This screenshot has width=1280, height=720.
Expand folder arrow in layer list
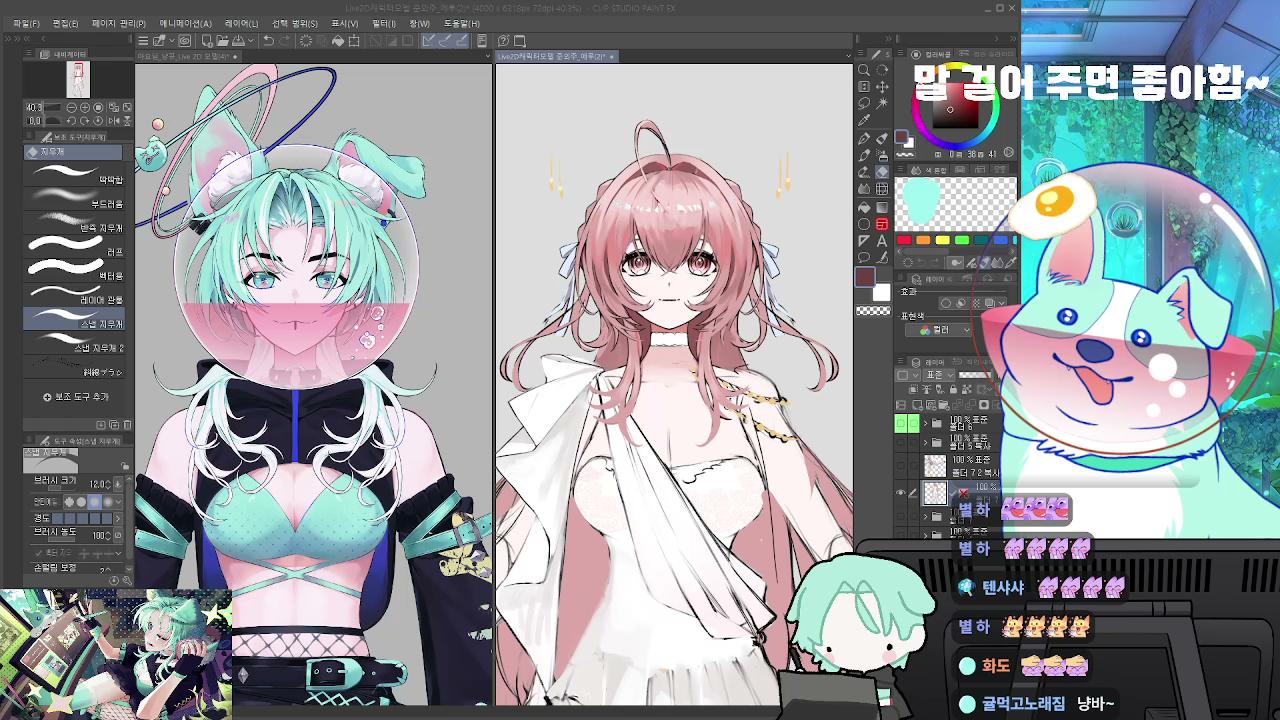pos(924,423)
